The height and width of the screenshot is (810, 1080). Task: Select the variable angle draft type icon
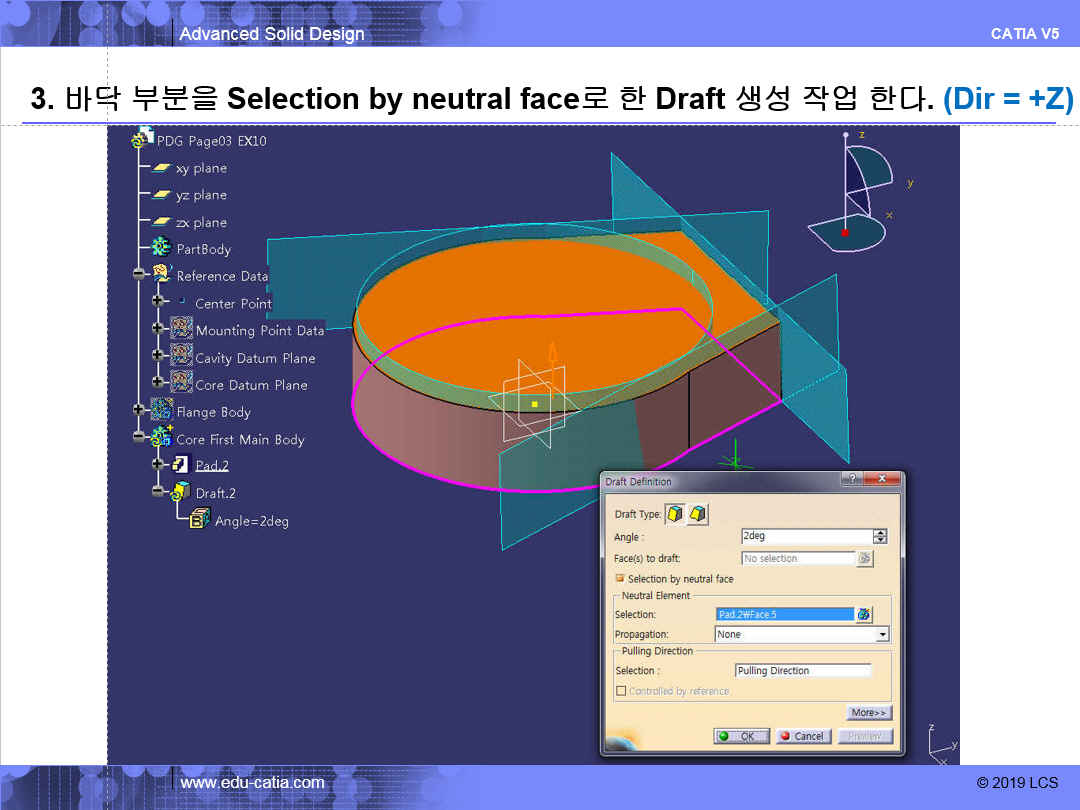click(697, 514)
